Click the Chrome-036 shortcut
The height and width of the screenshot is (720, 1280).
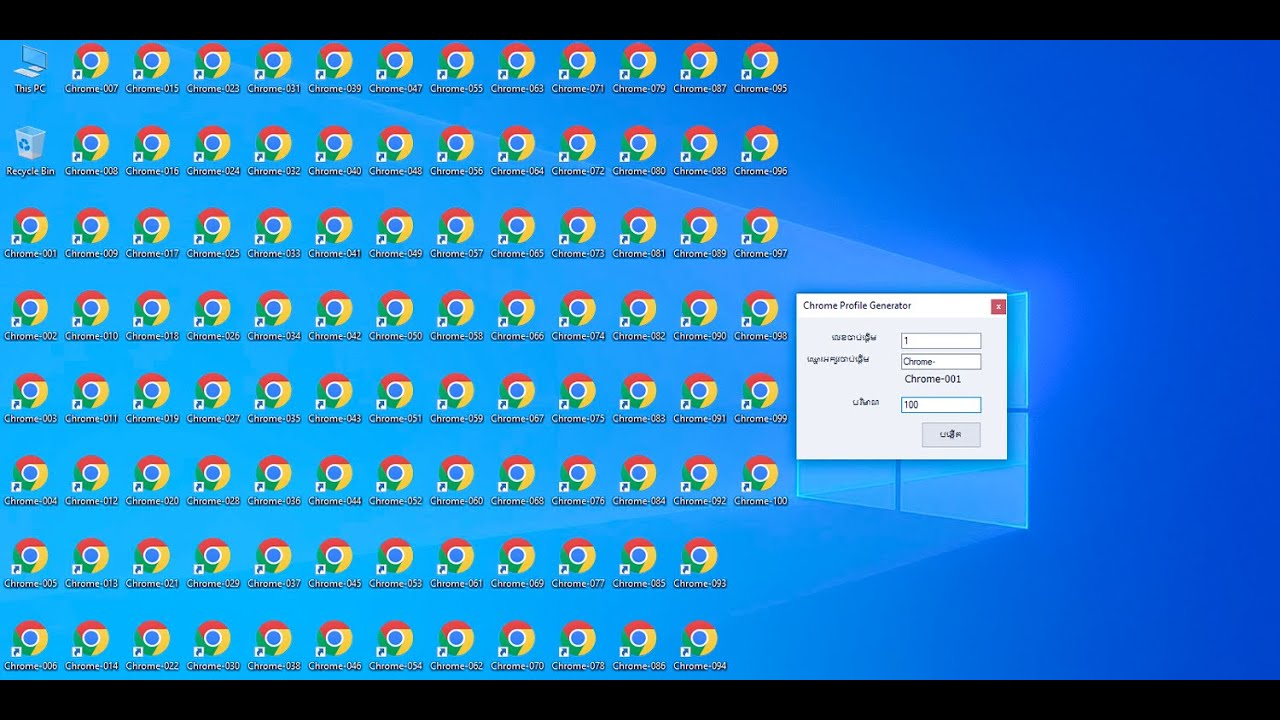pyautogui.click(x=274, y=482)
